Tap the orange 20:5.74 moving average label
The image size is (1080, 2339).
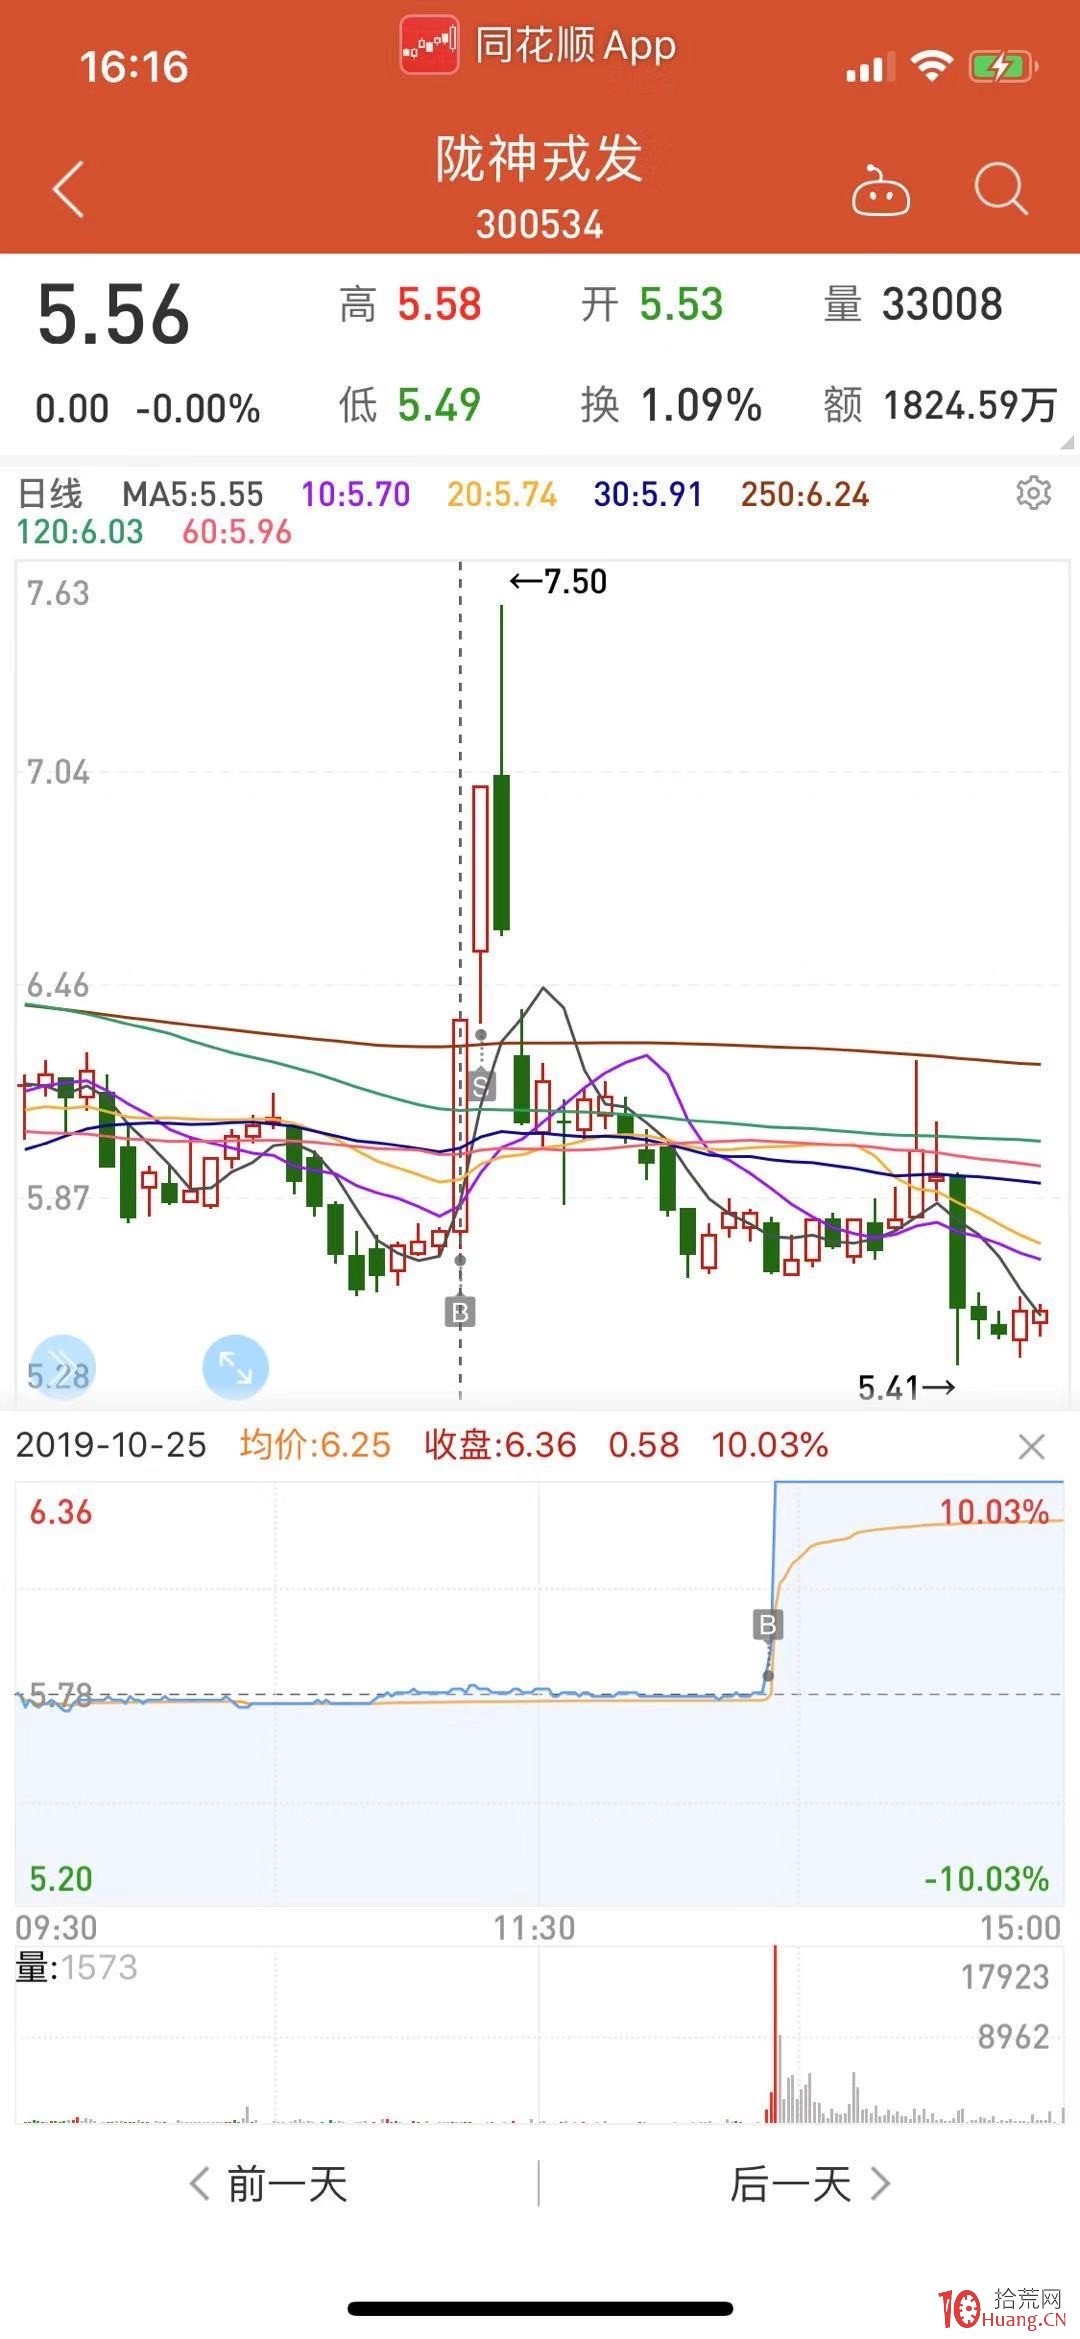pos(502,494)
